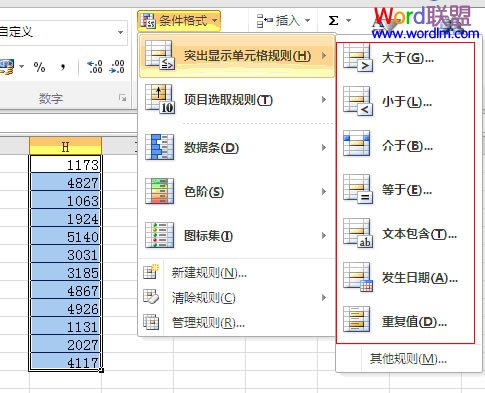Click the highlight cells rules icon
Viewport: 485px width, 393px height.
pos(160,55)
